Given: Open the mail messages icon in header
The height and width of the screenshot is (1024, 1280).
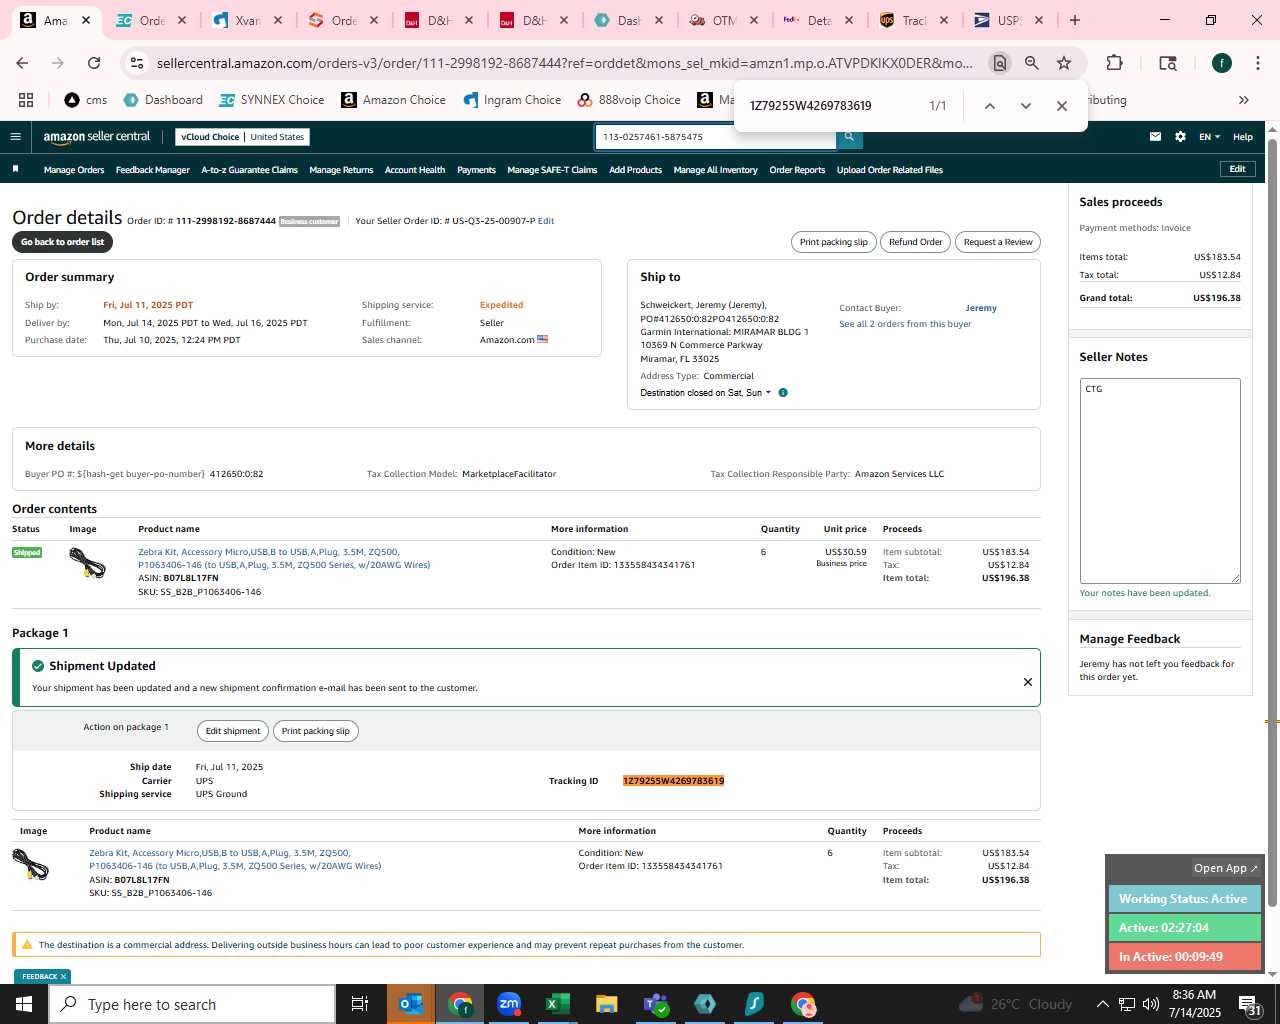Looking at the screenshot, I should (x=1155, y=137).
